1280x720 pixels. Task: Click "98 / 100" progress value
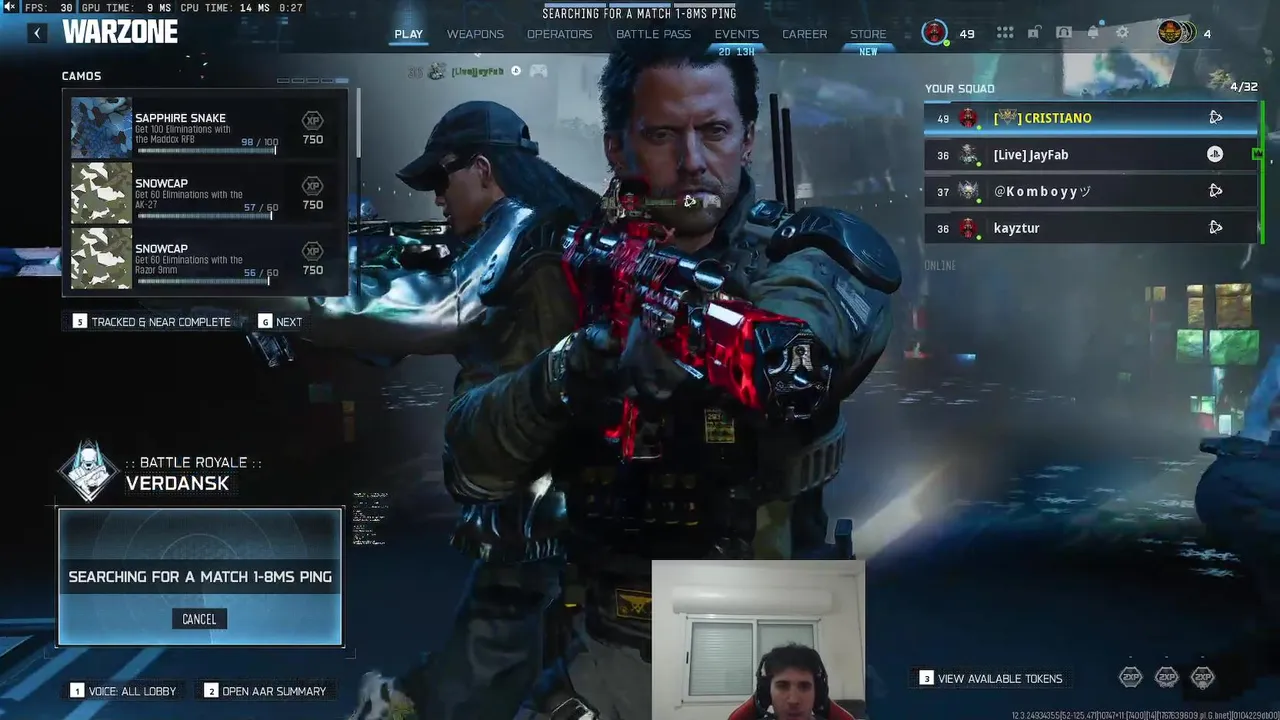pyautogui.click(x=259, y=142)
